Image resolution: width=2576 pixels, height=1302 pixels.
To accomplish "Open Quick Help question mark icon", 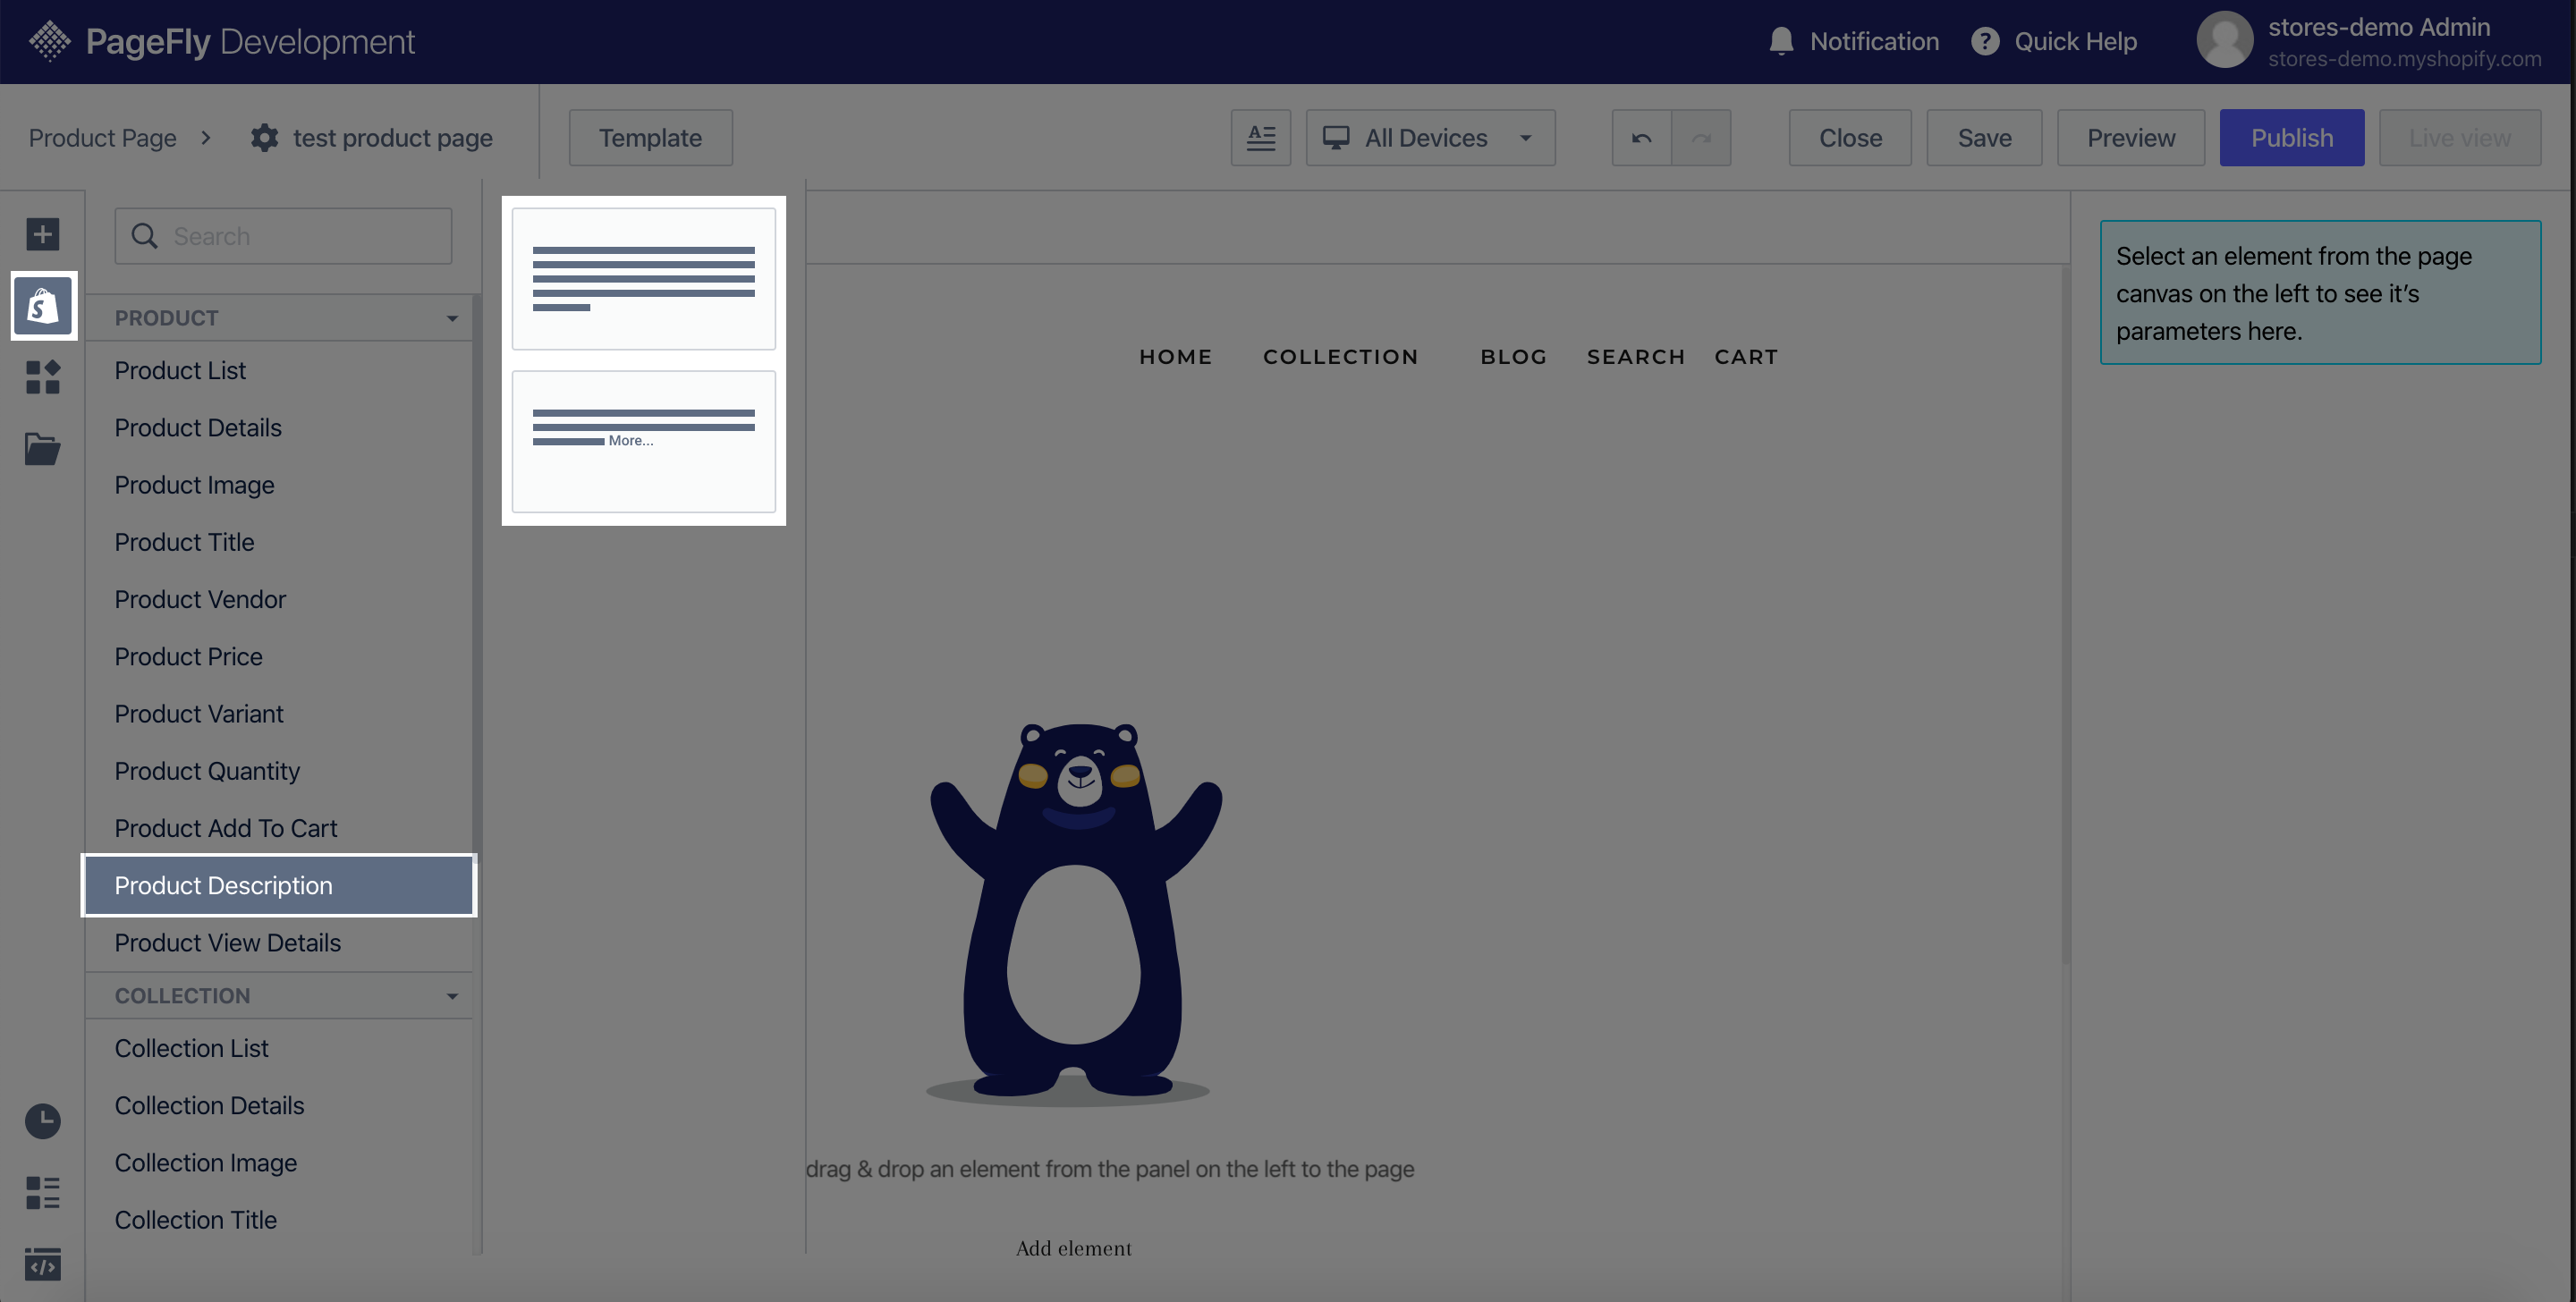I will click(1984, 41).
